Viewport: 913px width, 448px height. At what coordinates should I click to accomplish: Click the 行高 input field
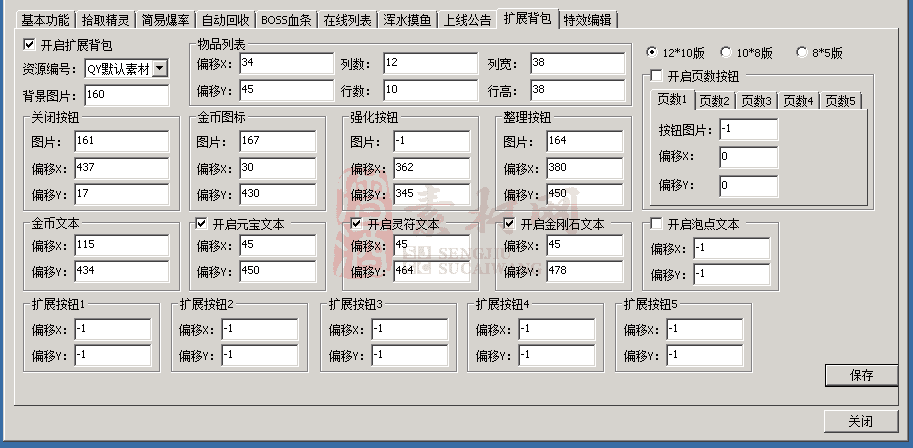(578, 90)
